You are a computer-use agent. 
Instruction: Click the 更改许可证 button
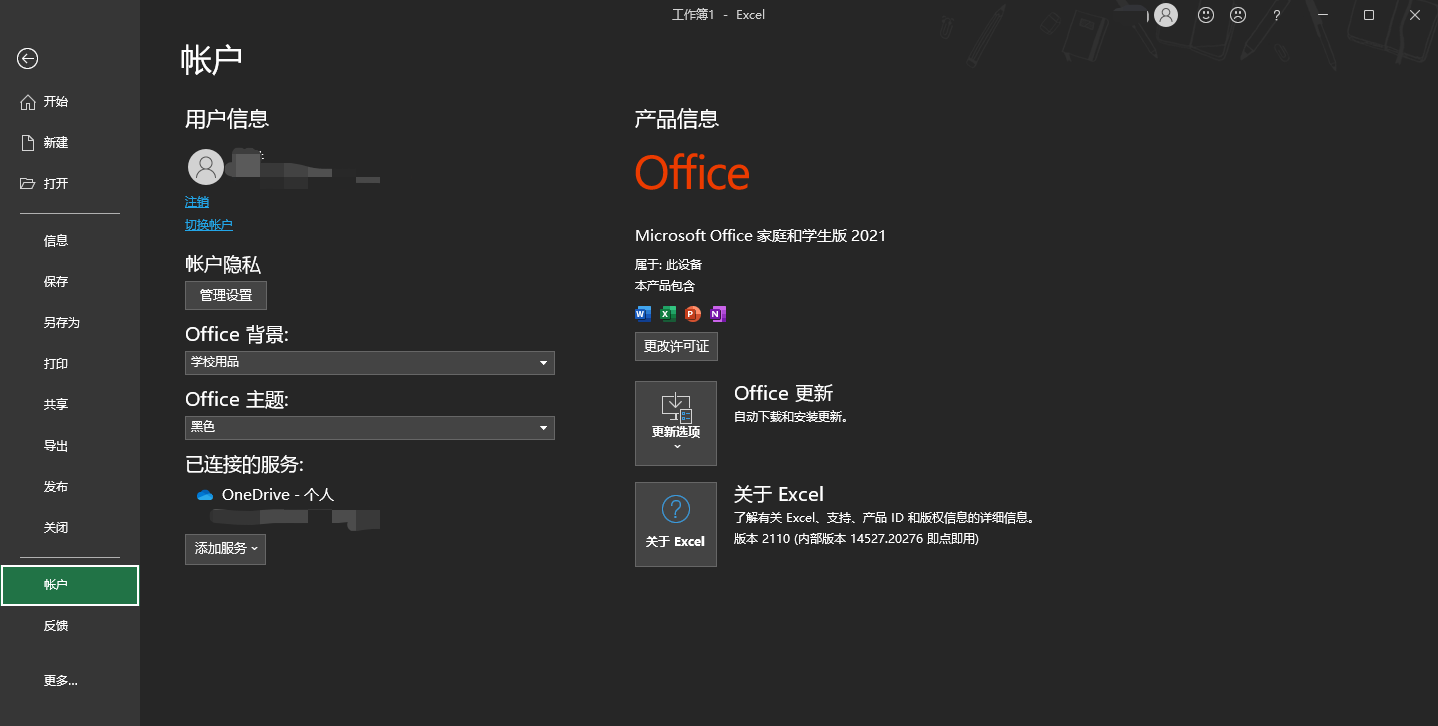676,346
